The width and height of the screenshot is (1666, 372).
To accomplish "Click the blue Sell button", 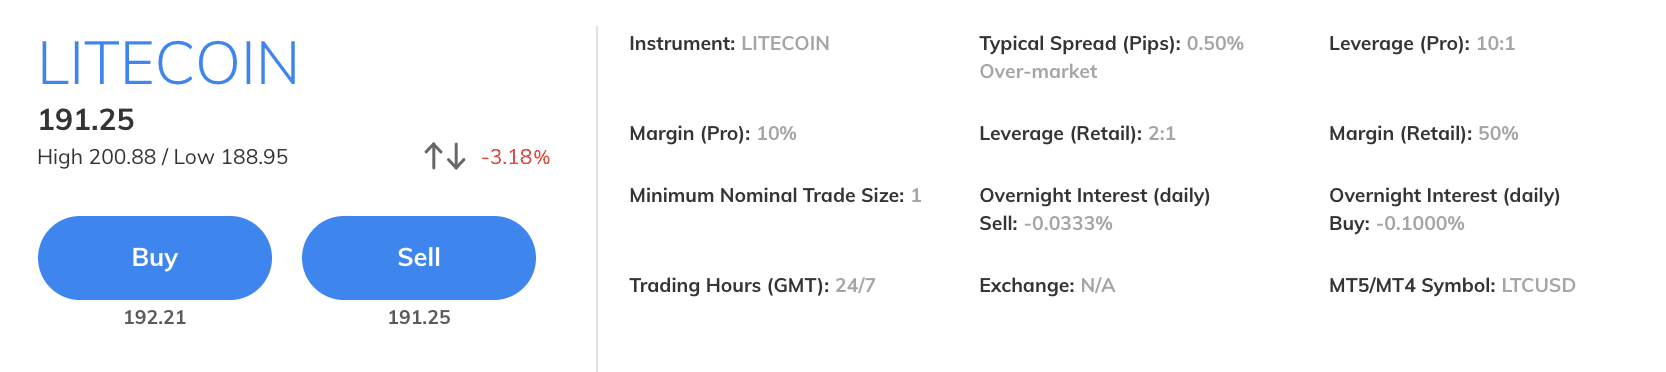I will pos(419,258).
